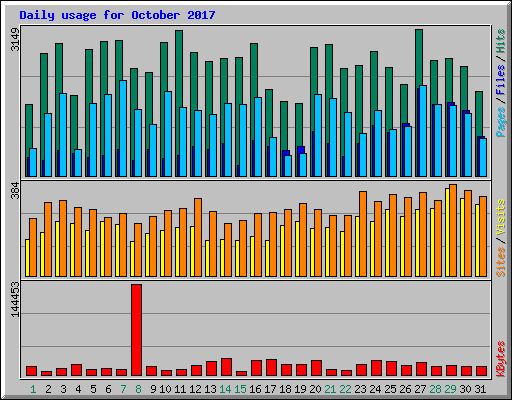Click day label 4 on the x-axis
The image size is (512, 400).
(78, 389)
